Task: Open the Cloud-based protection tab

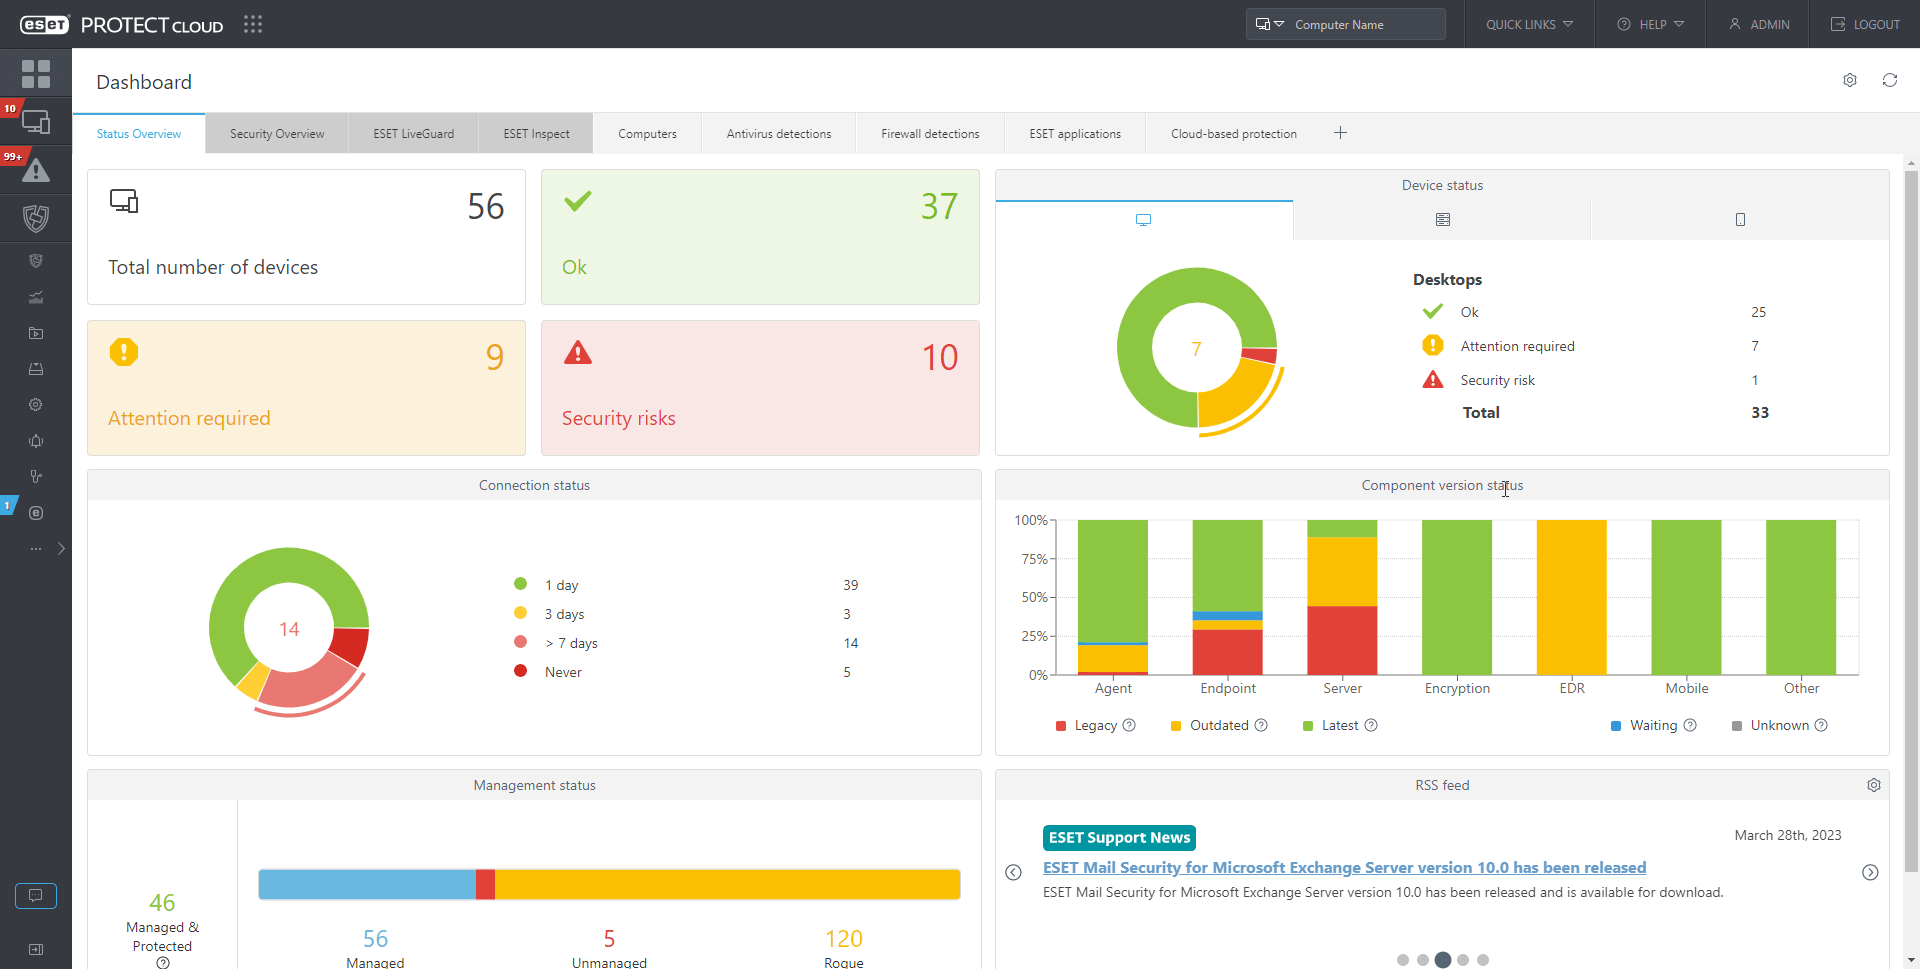Action: point(1234,134)
